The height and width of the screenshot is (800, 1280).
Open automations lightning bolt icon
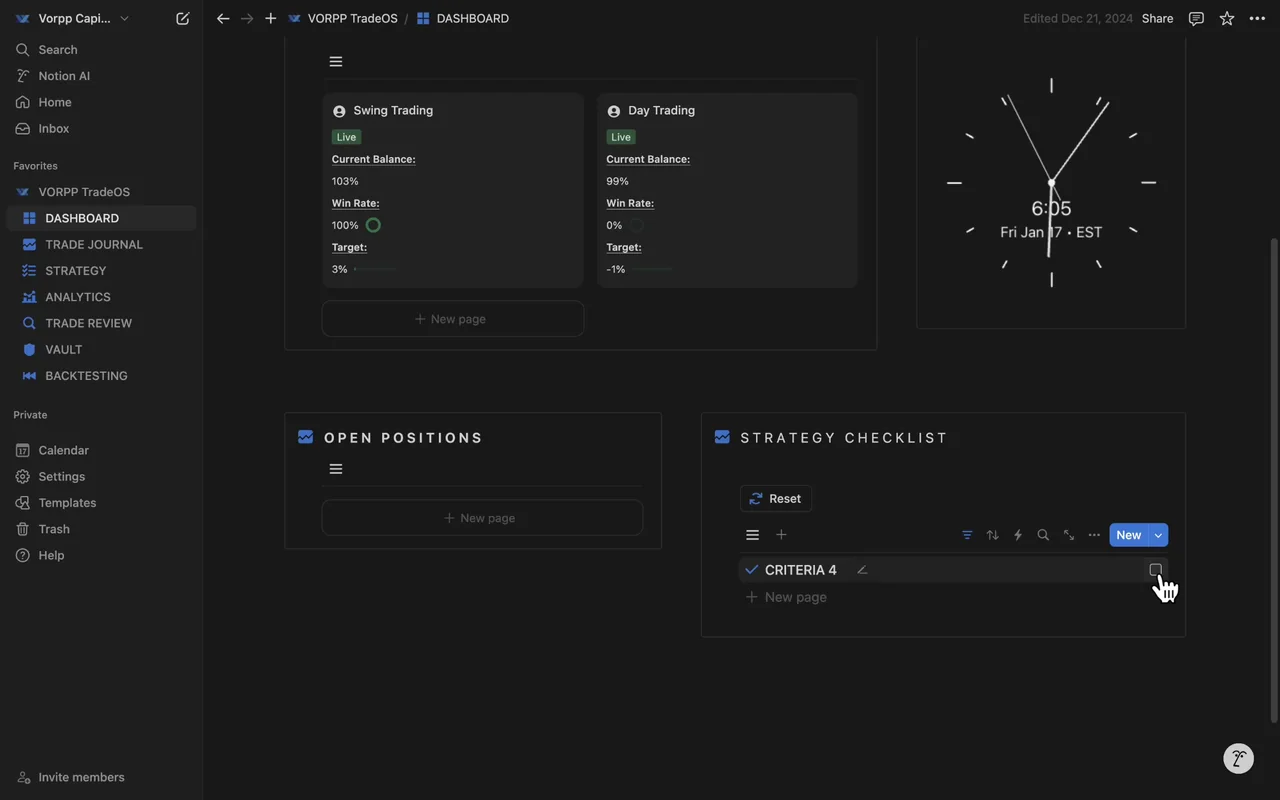tap(1018, 535)
